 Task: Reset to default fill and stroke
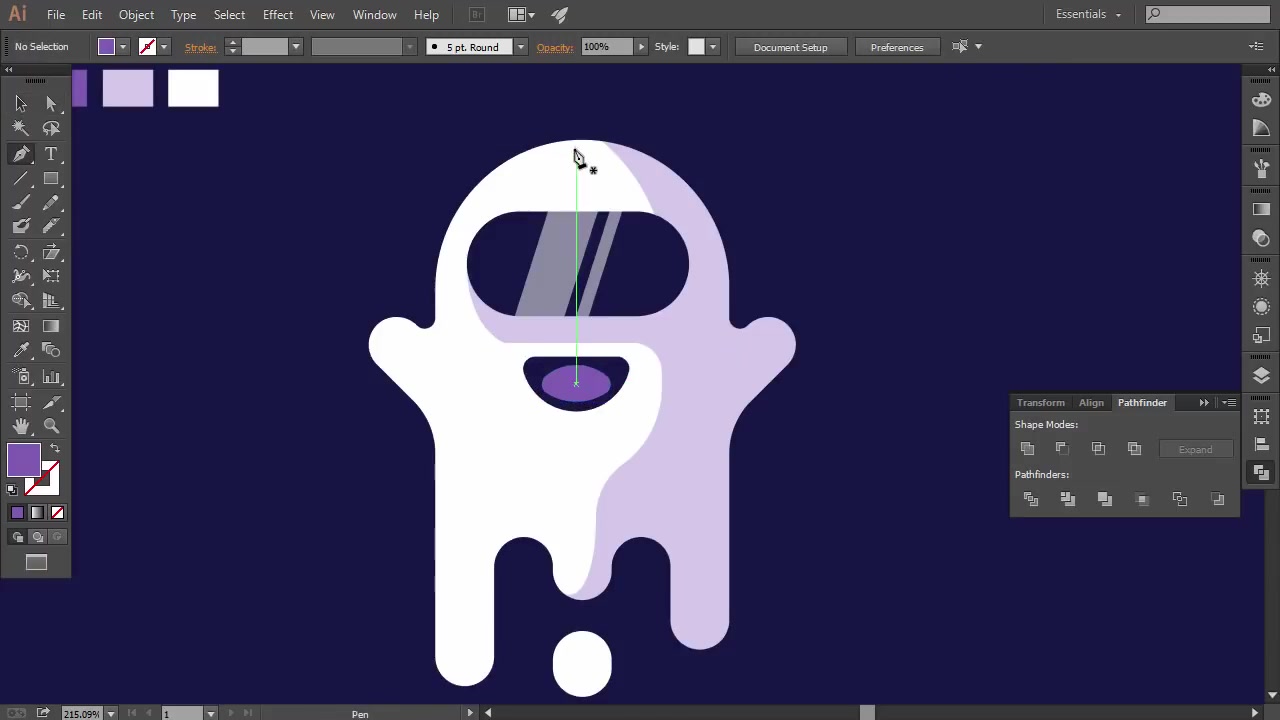click(12, 490)
